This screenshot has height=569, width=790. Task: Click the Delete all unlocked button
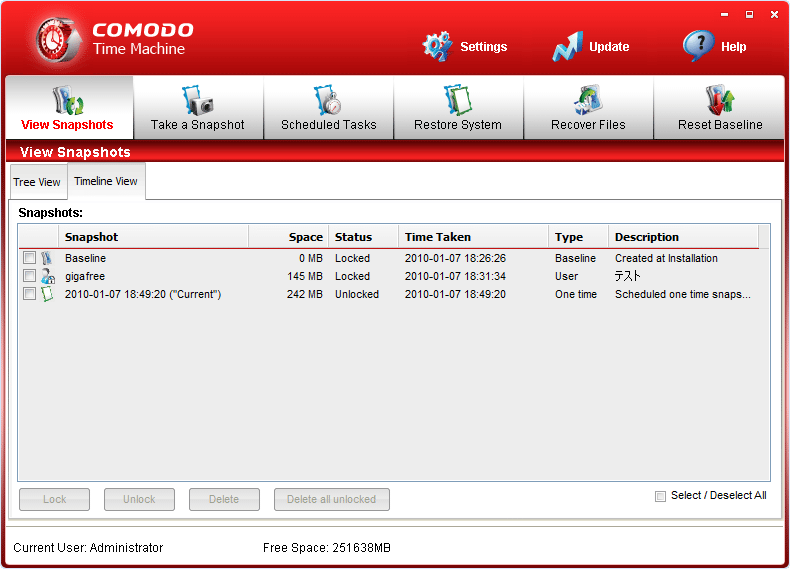[332, 499]
